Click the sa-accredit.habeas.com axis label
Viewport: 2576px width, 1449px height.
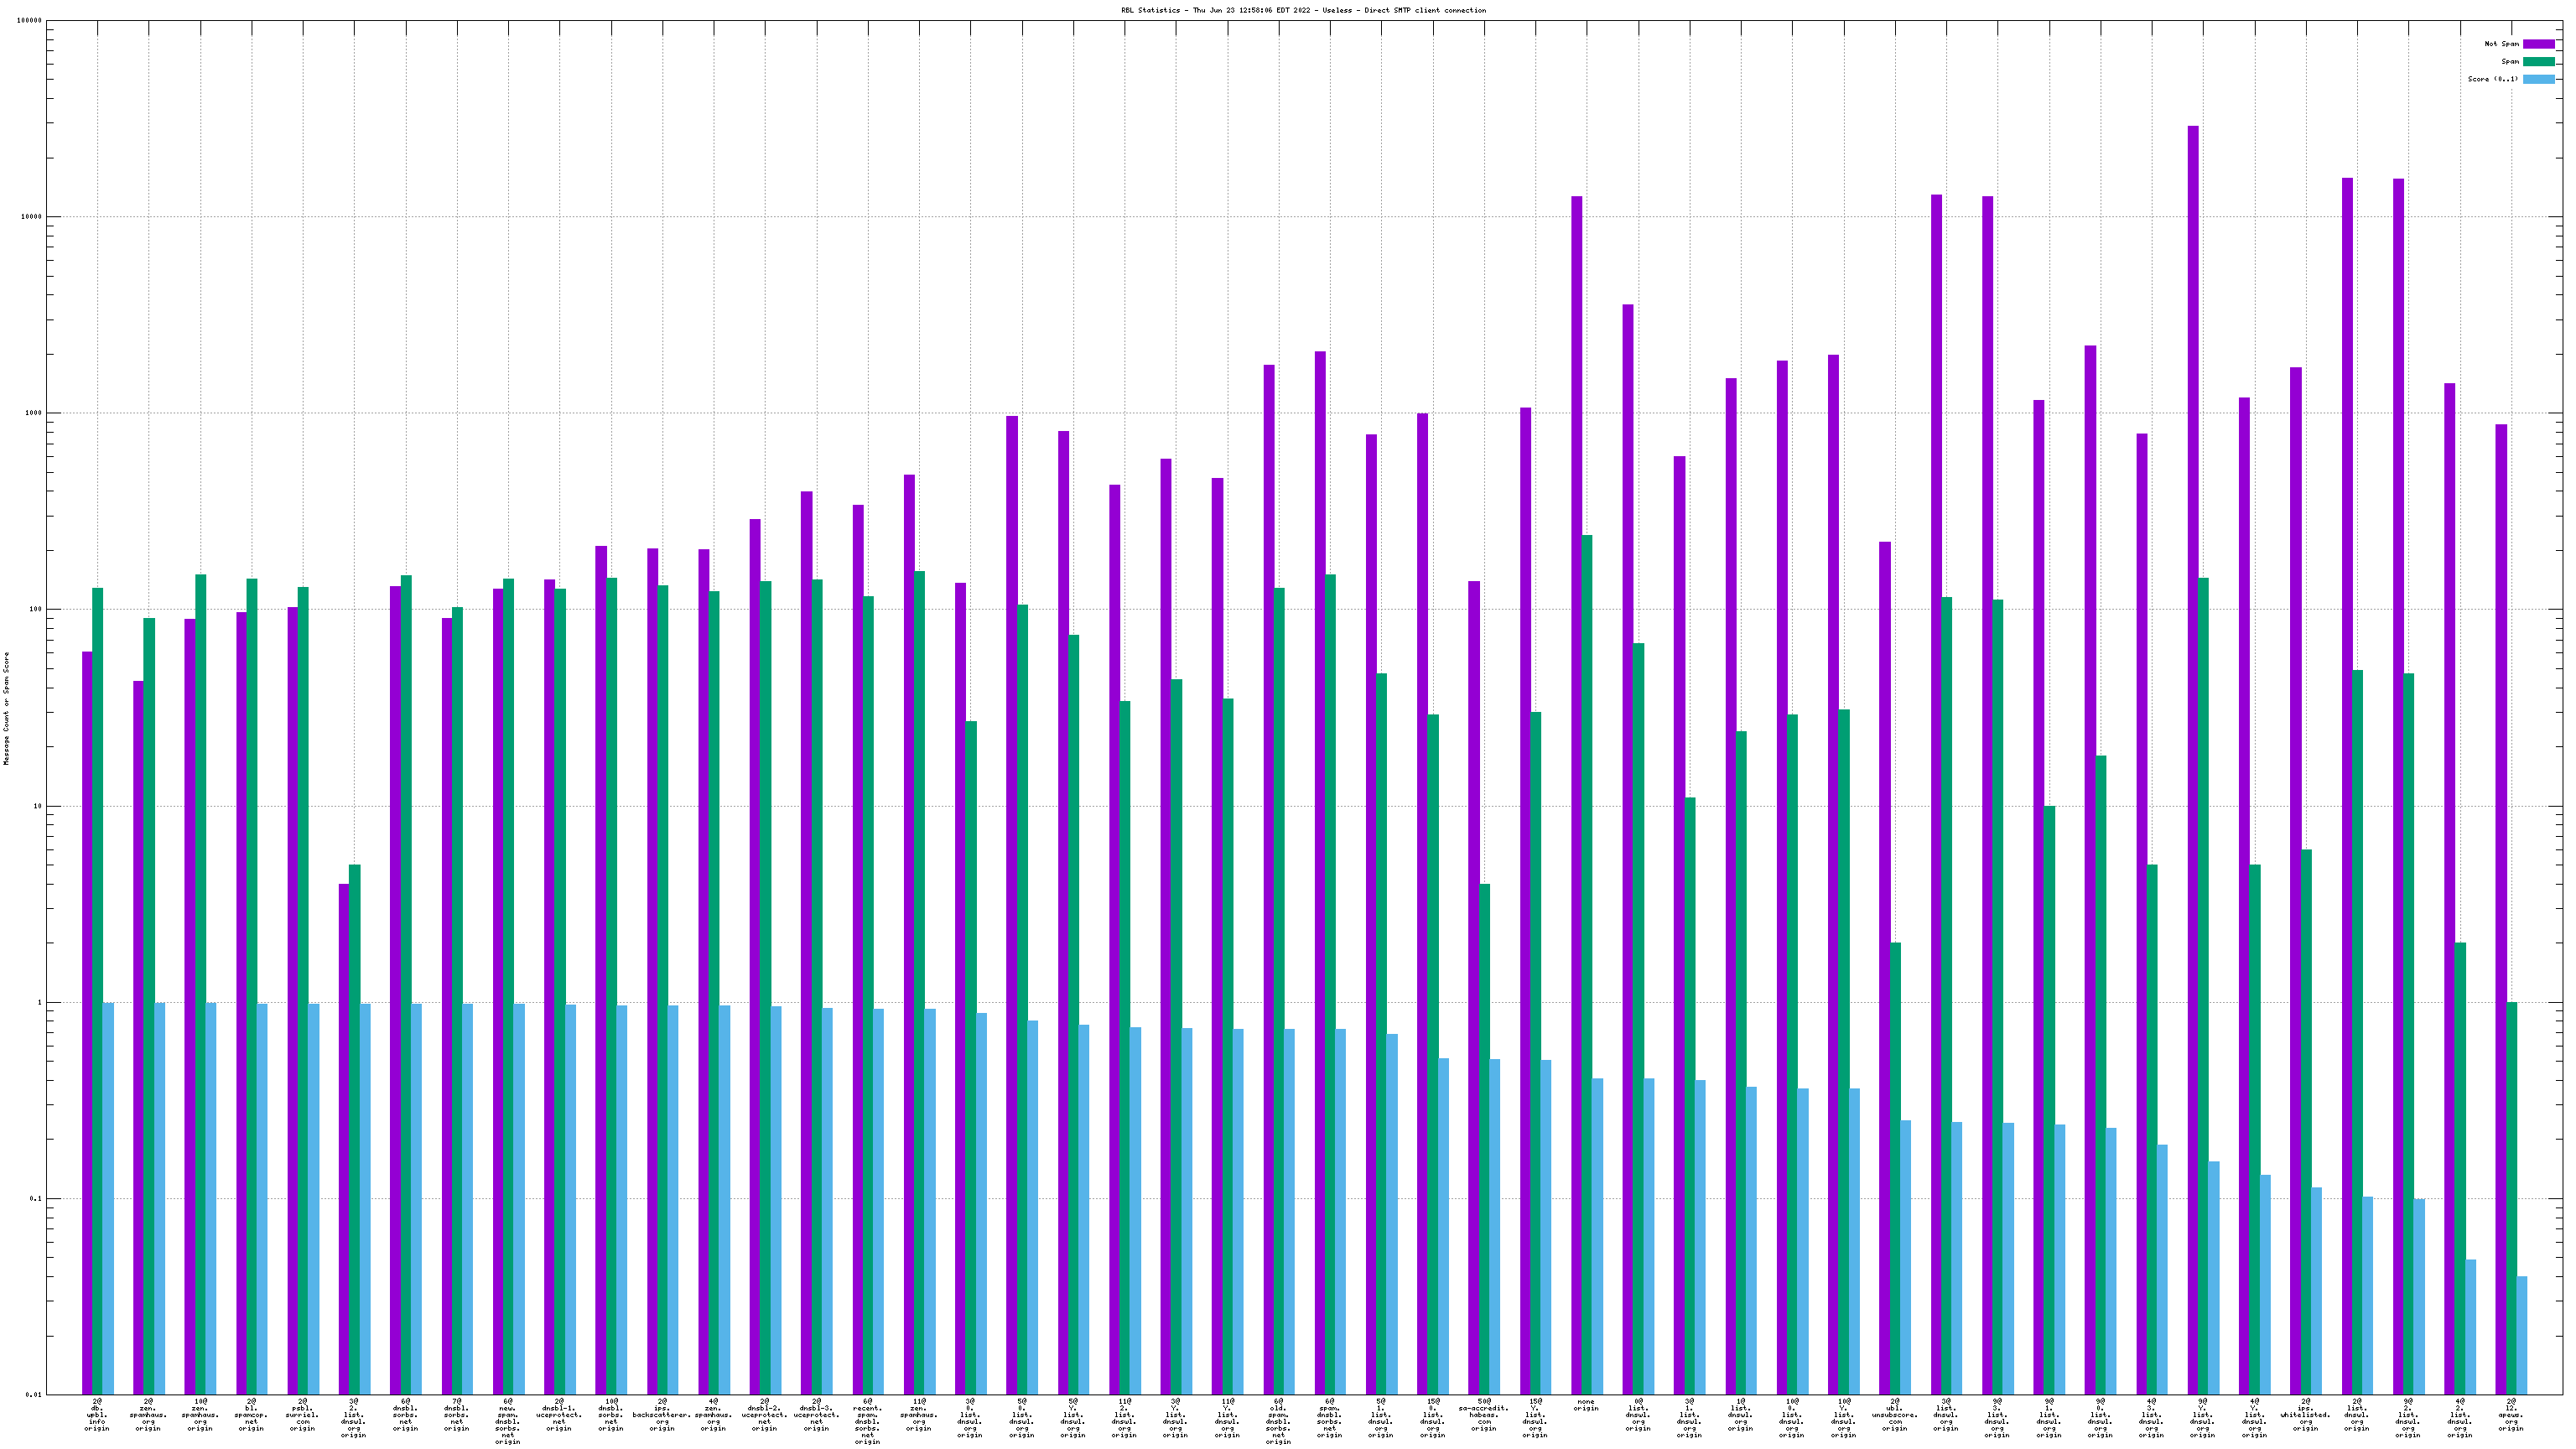coord(1483,1415)
